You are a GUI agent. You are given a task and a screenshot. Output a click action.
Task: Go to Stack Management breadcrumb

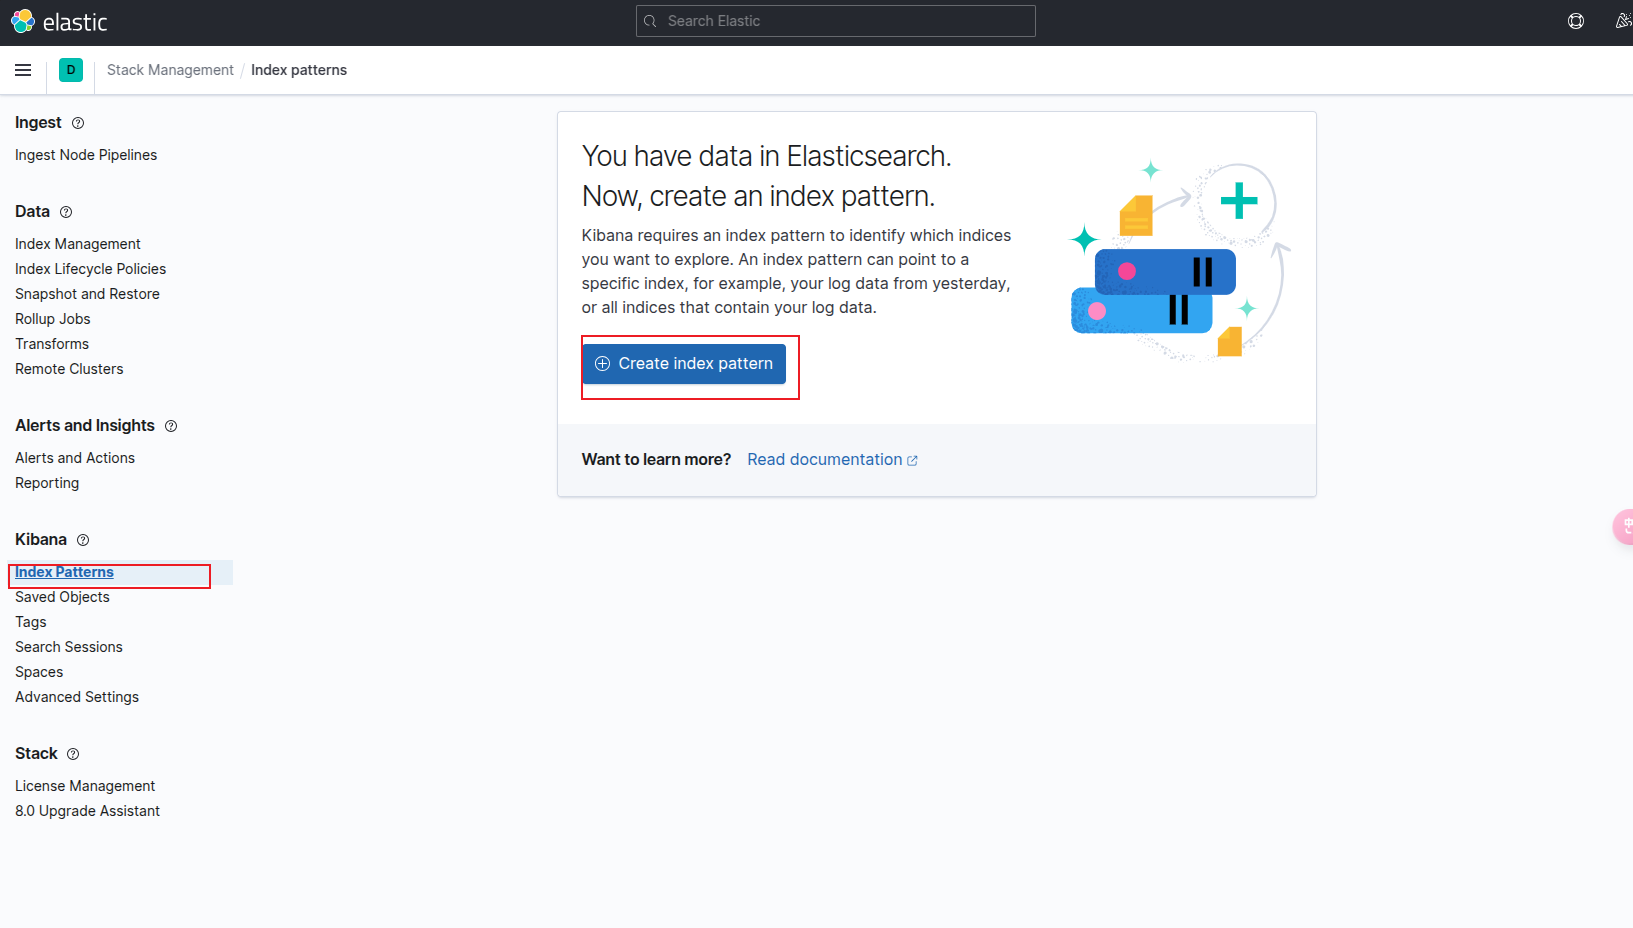[x=170, y=70]
